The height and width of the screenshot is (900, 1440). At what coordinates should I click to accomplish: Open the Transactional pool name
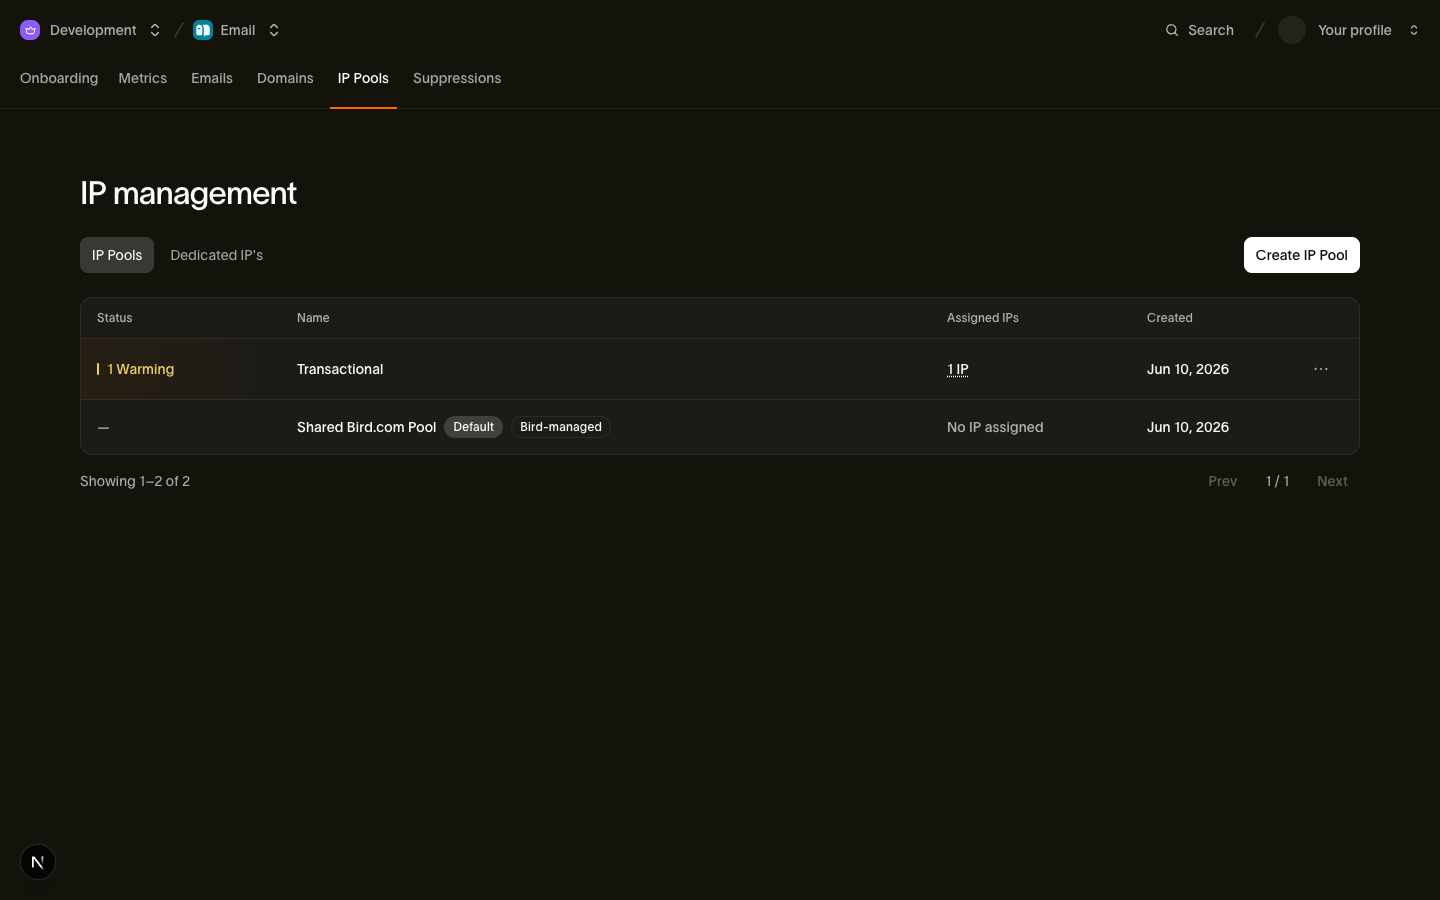(x=340, y=369)
